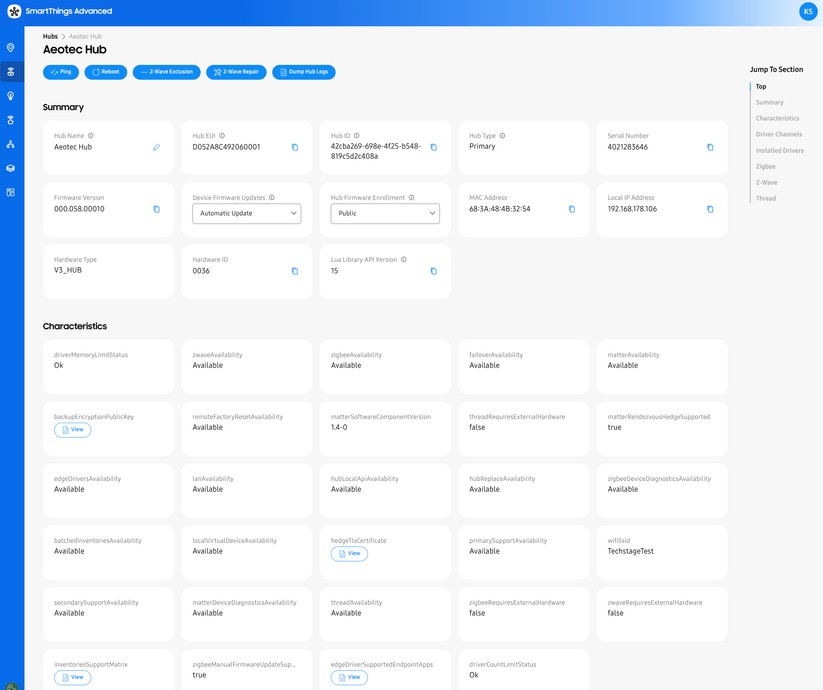Click the SmartThings logo in the header
823x690 pixels.
[12, 11]
